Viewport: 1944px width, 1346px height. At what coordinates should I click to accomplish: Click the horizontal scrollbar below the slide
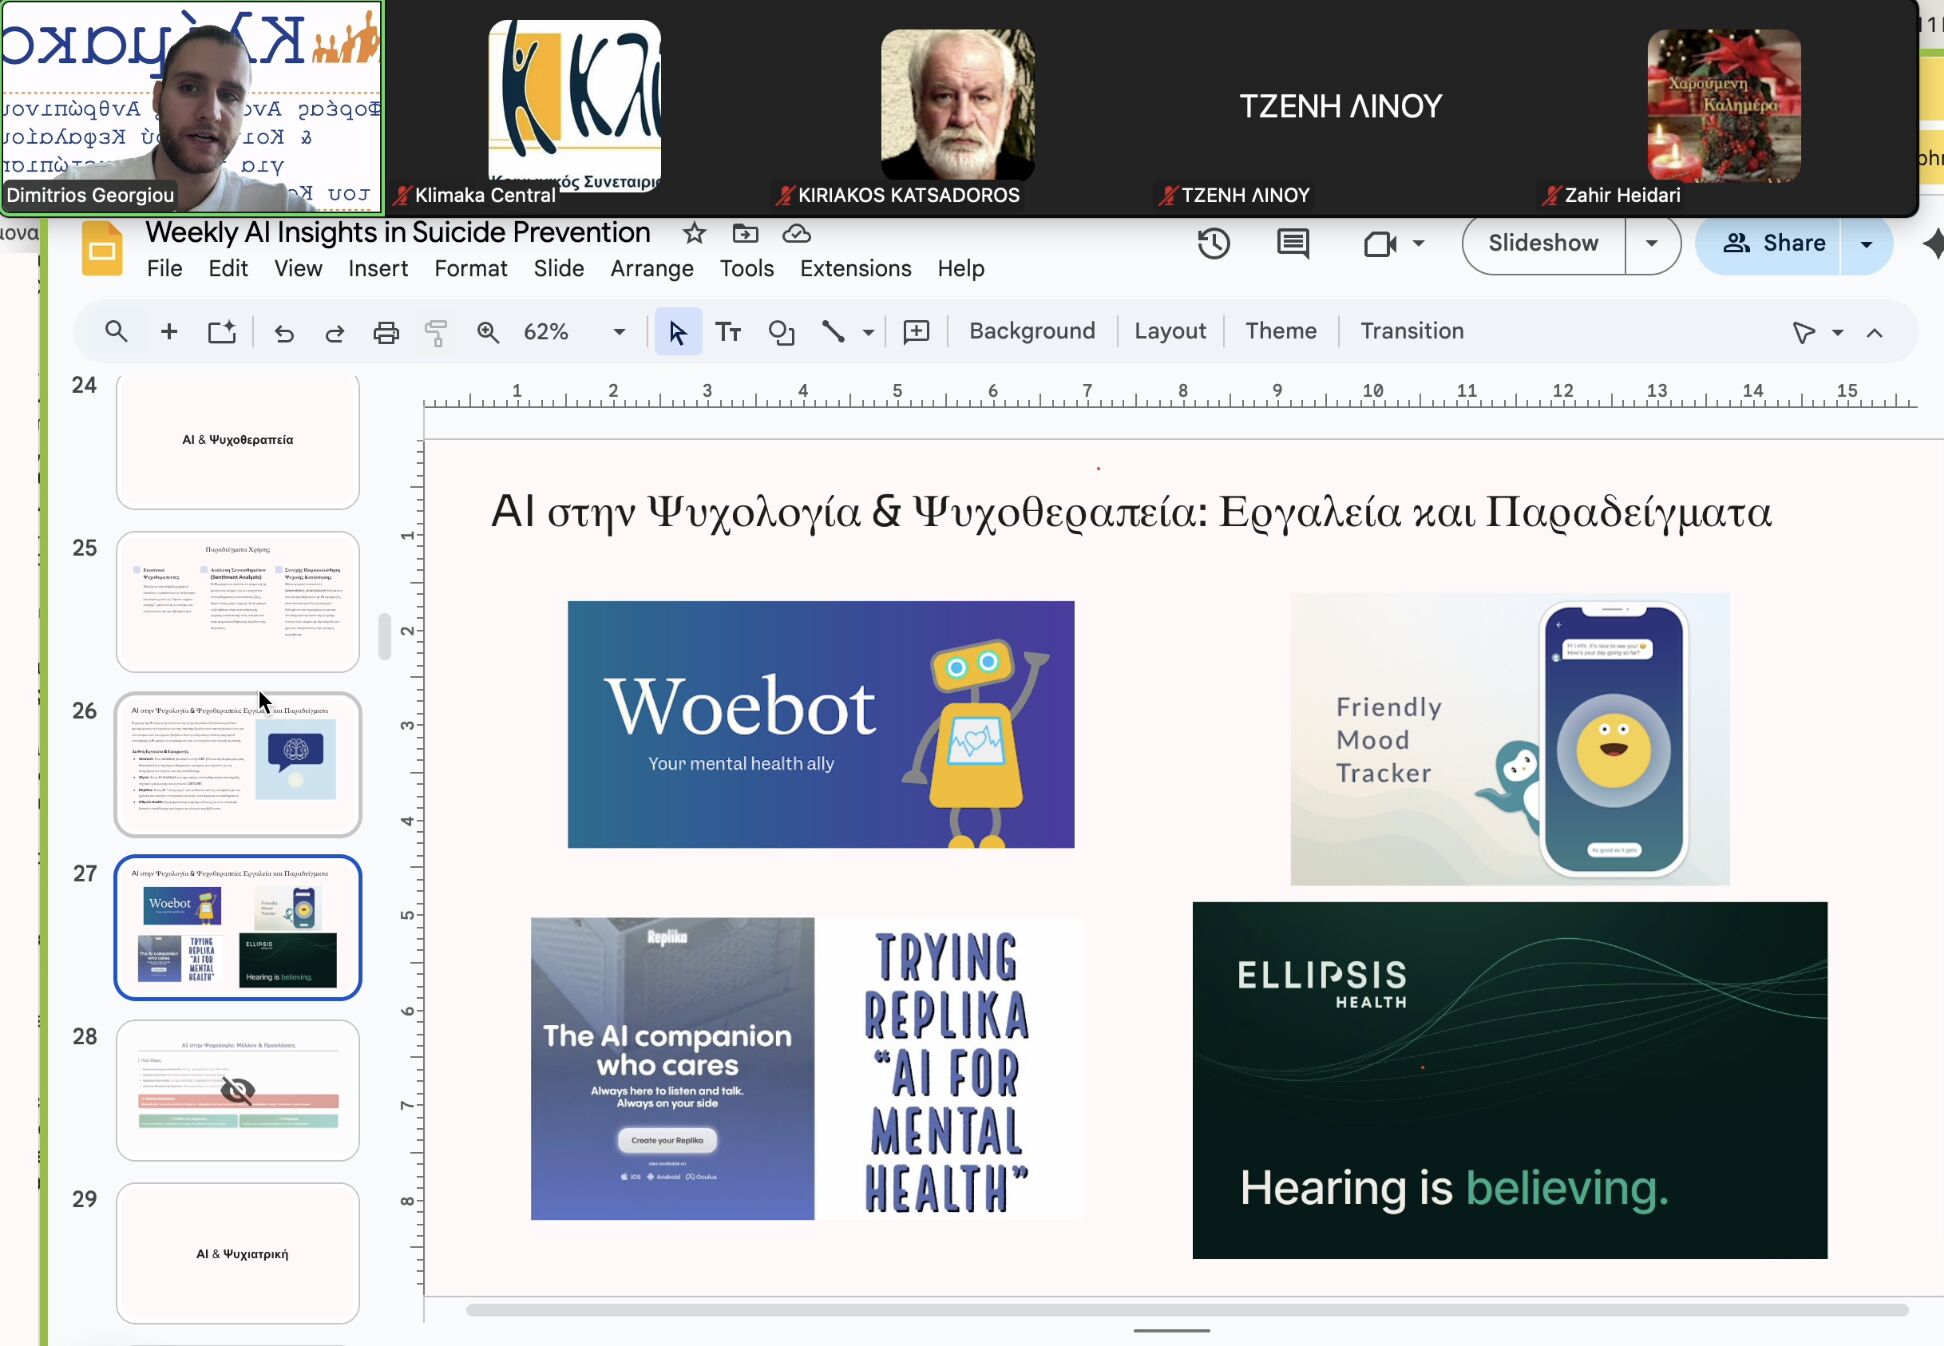[1187, 1310]
